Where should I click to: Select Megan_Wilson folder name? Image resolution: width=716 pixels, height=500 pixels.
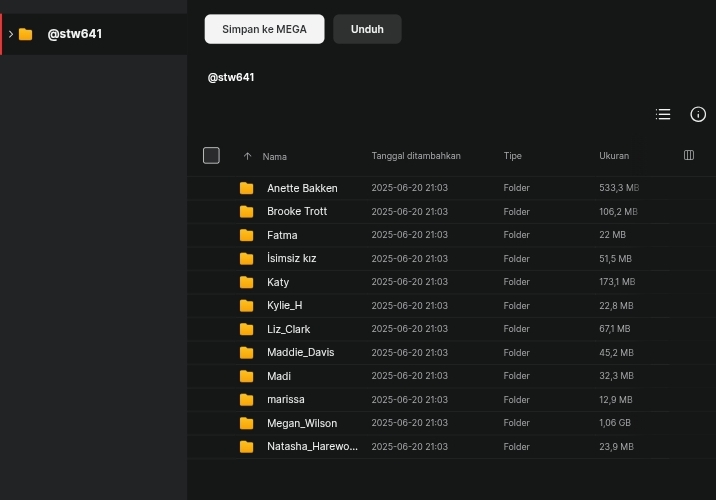302,423
